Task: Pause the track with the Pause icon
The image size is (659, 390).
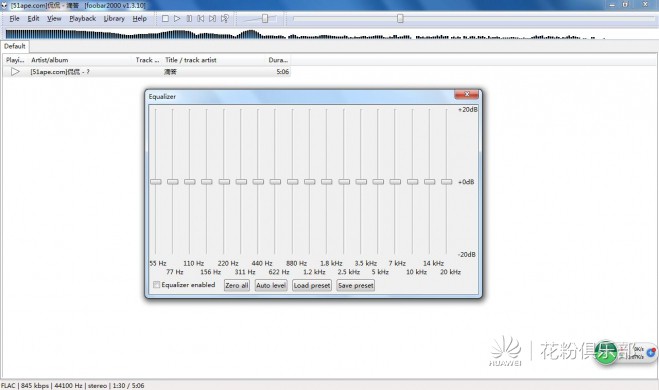Action: (x=189, y=18)
